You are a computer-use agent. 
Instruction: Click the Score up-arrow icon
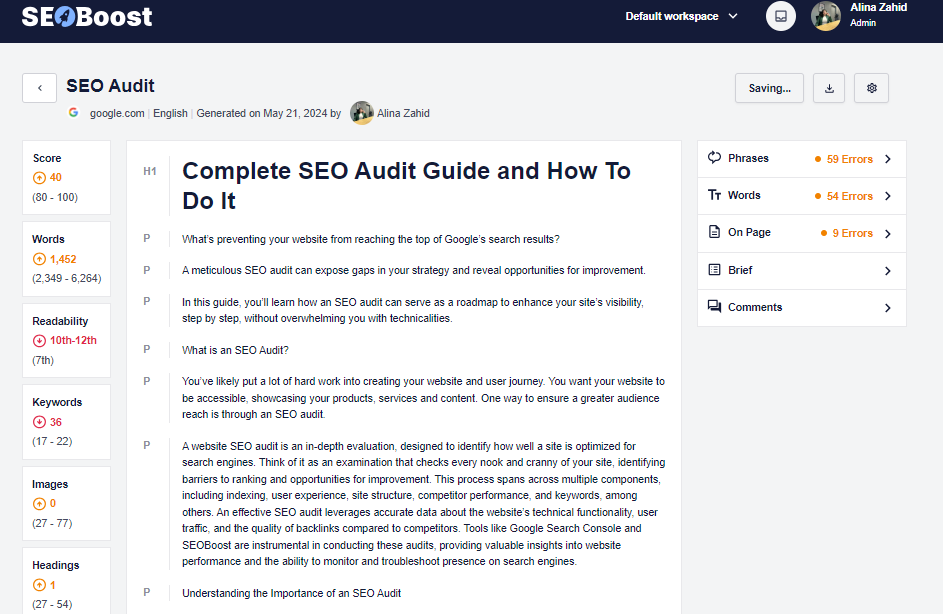tap(39, 177)
